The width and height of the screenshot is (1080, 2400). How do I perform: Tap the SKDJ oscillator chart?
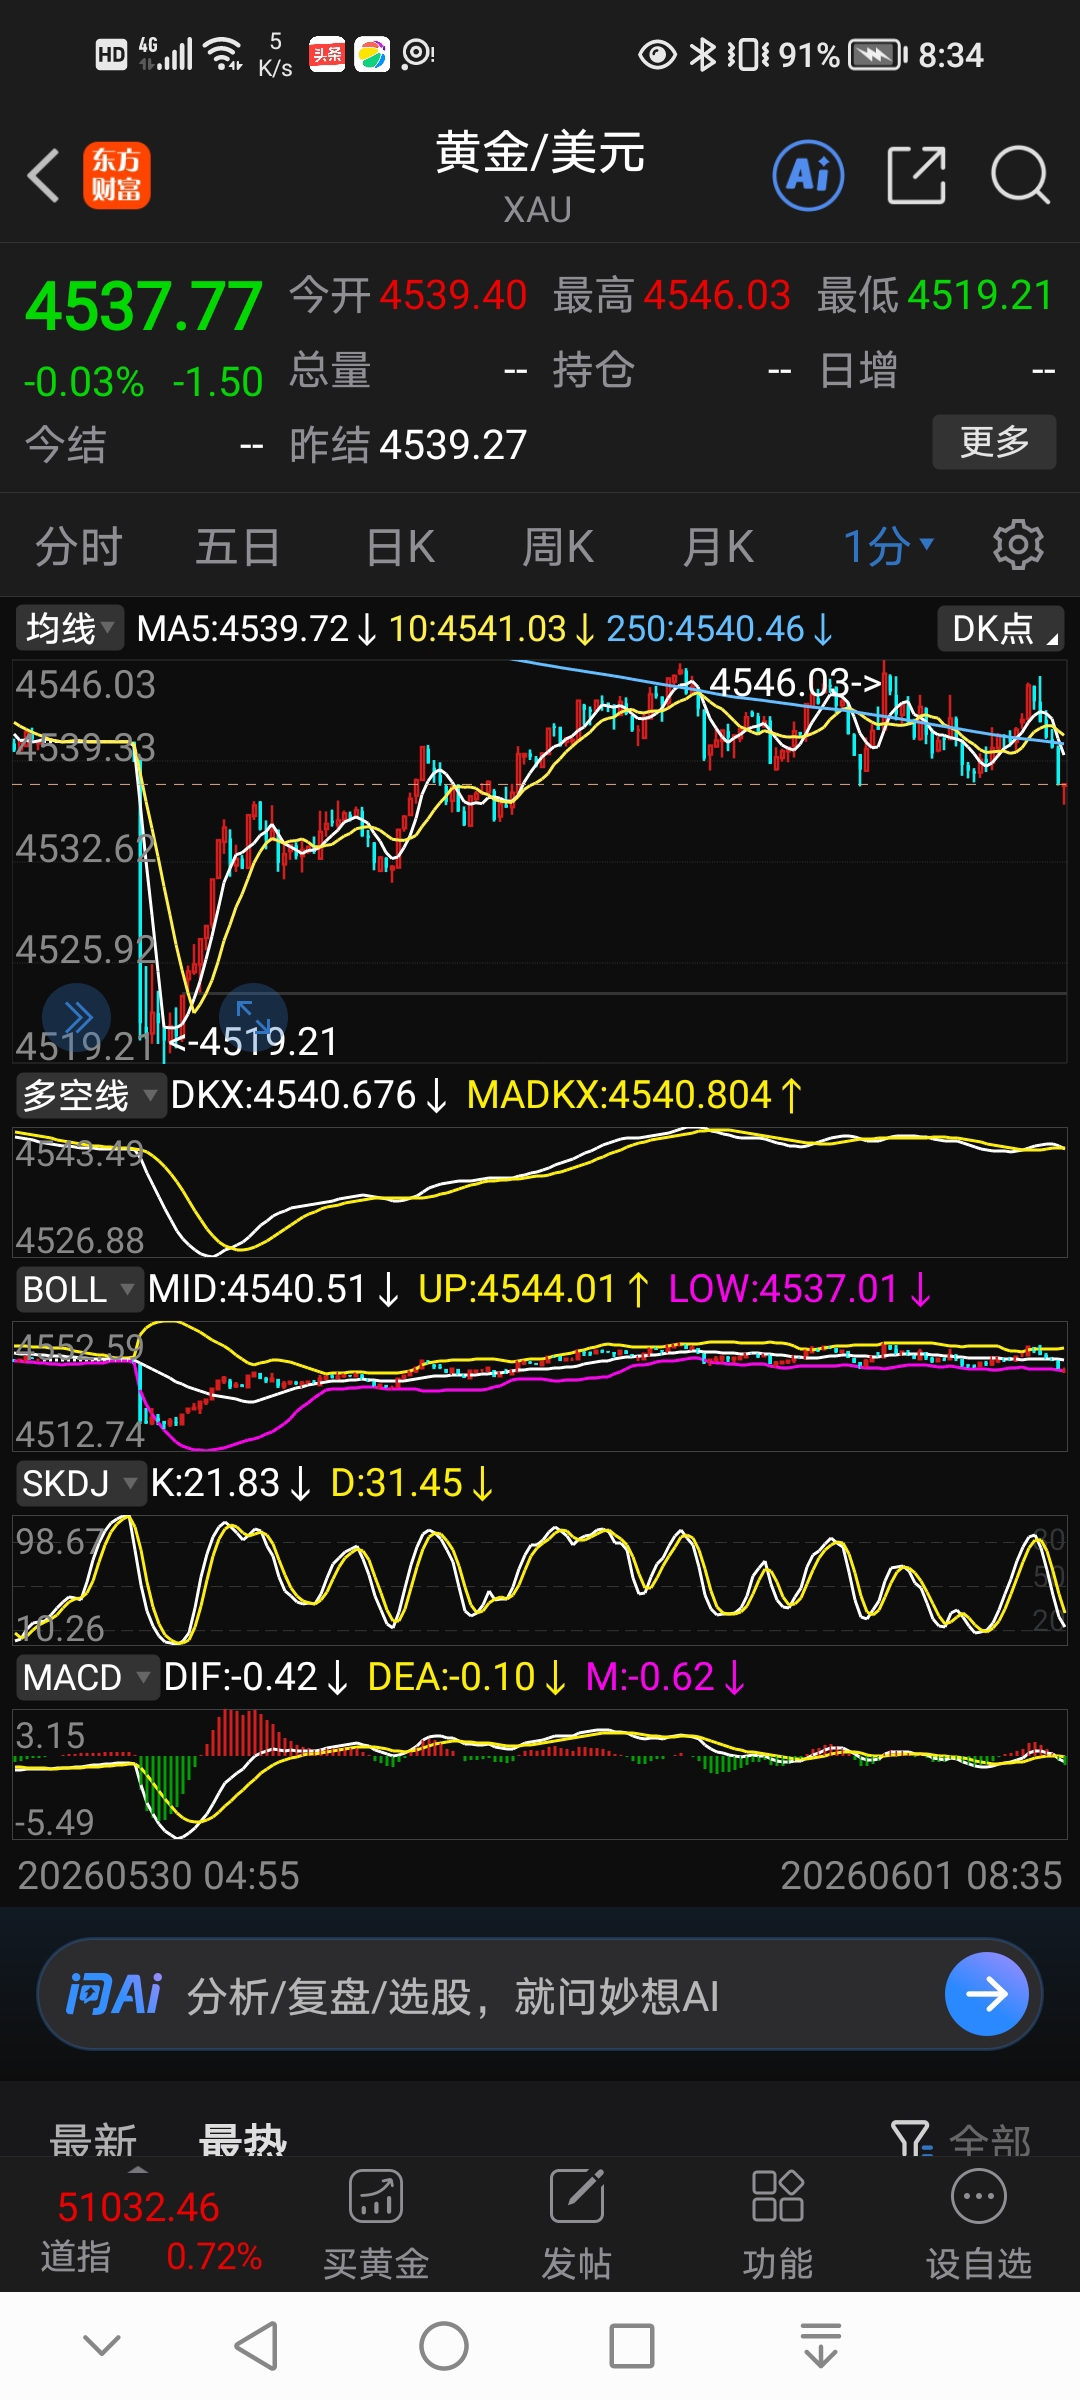540,1580
